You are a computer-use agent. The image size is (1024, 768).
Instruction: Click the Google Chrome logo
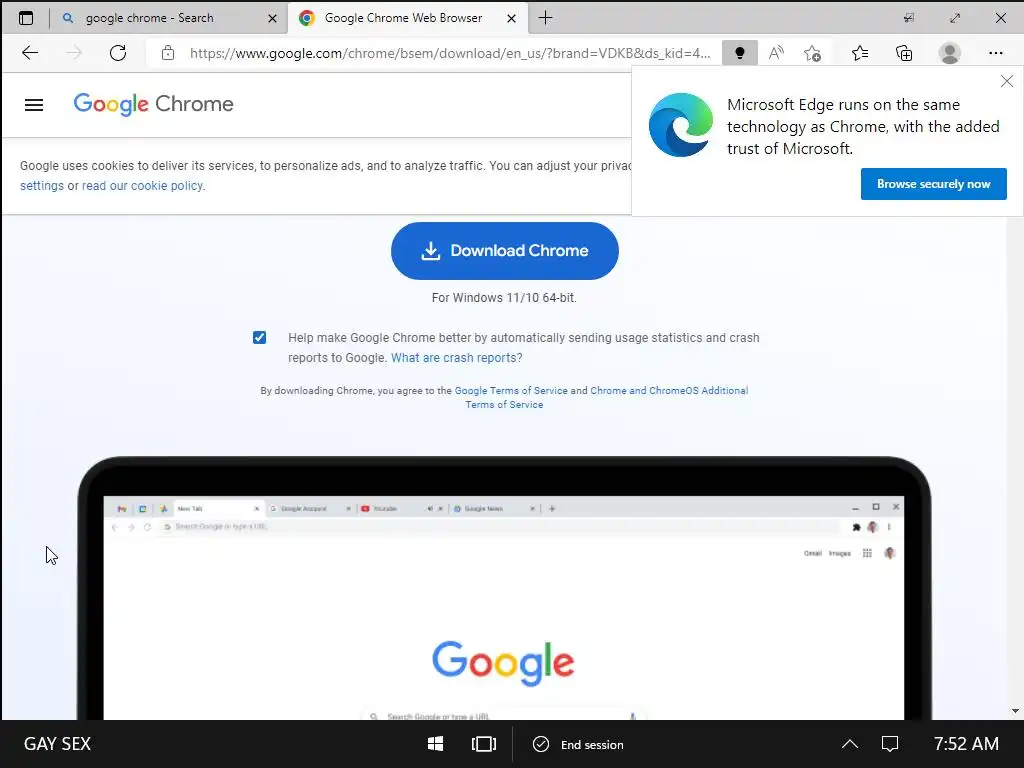(153, 104)
